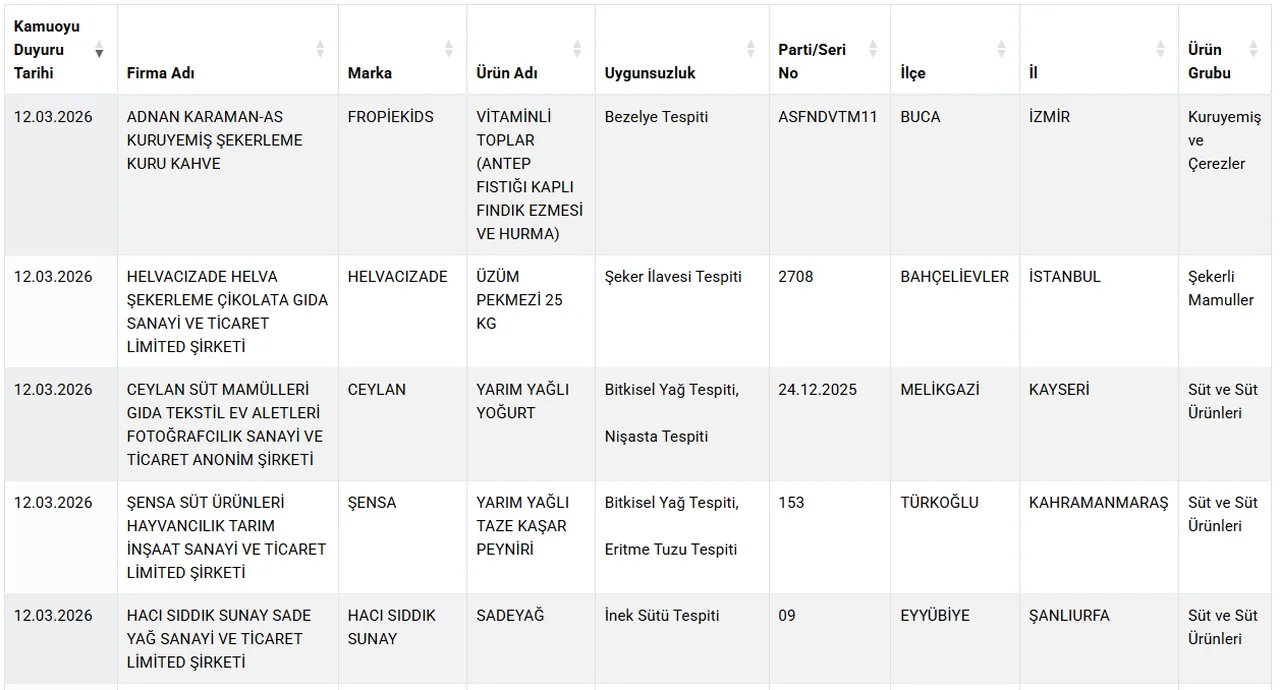1280x690 pixels.
Task: Sort the İlçe column via its arrows
Action: pos(1001,49)
